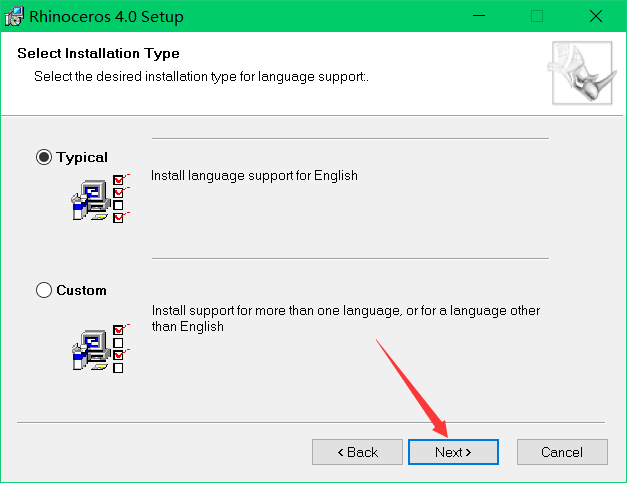Click the "Typical" option label
The height and width of the screenshot is (483, 627).
pyautogui.click(x=82, y=157)
